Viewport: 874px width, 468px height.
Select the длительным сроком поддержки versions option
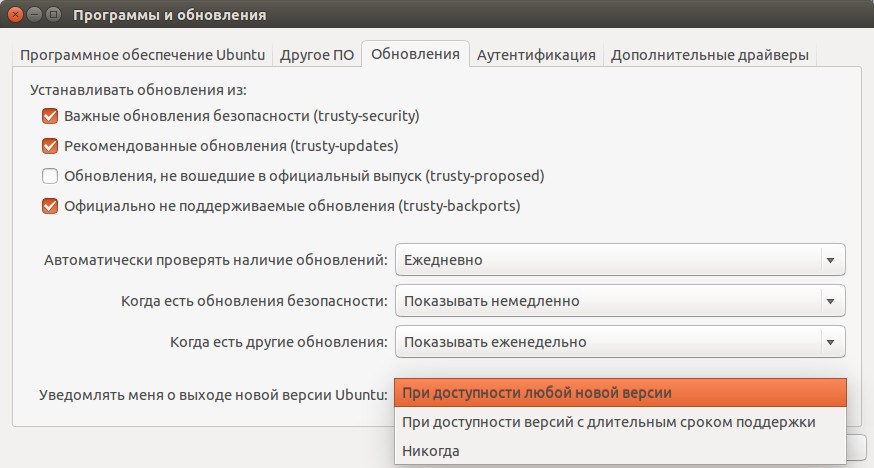(620, 422)
